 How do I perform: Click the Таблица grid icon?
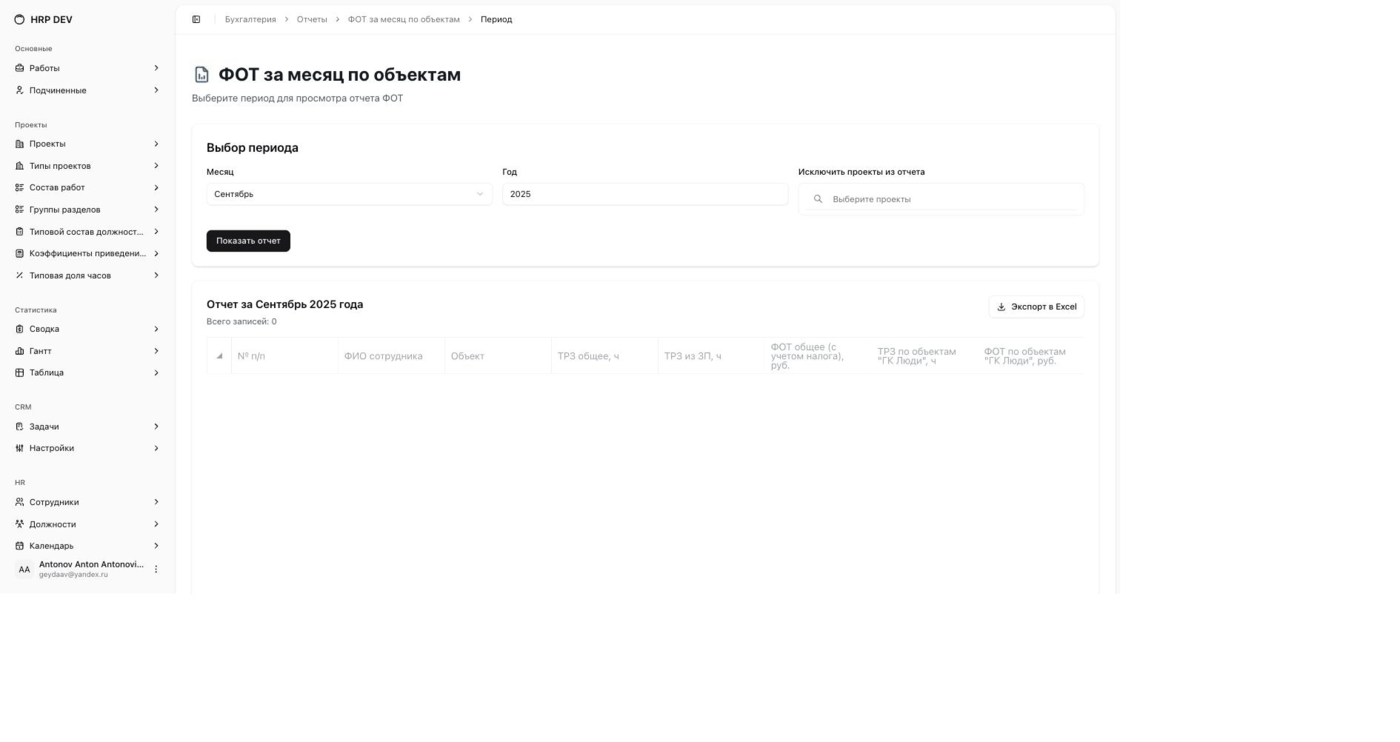coord(19,373)
